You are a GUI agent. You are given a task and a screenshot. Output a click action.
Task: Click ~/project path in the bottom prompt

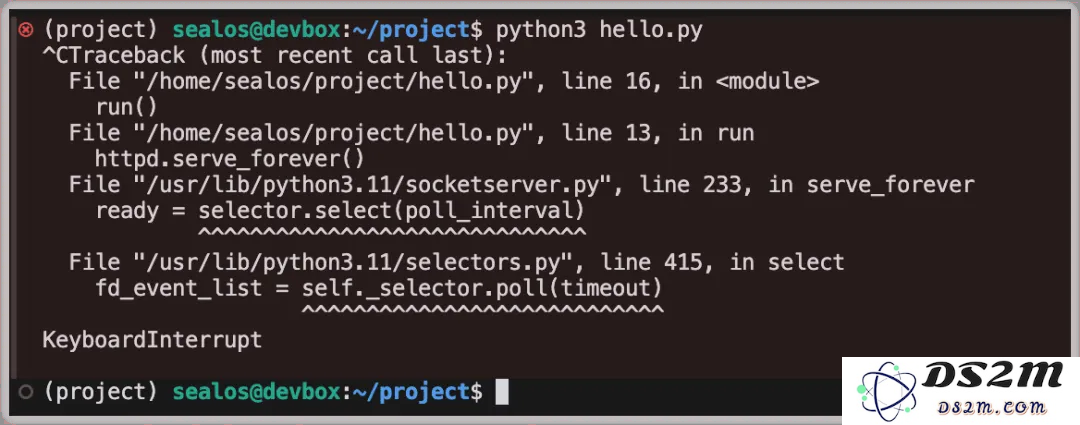(411, 392)
